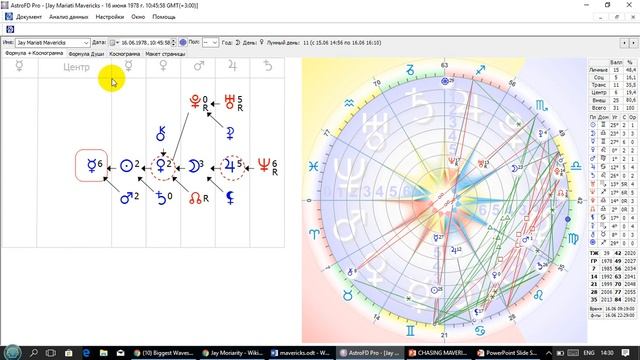
Task: Click the Taurus sign on the chart wheel
Action: tap(347, 295)
